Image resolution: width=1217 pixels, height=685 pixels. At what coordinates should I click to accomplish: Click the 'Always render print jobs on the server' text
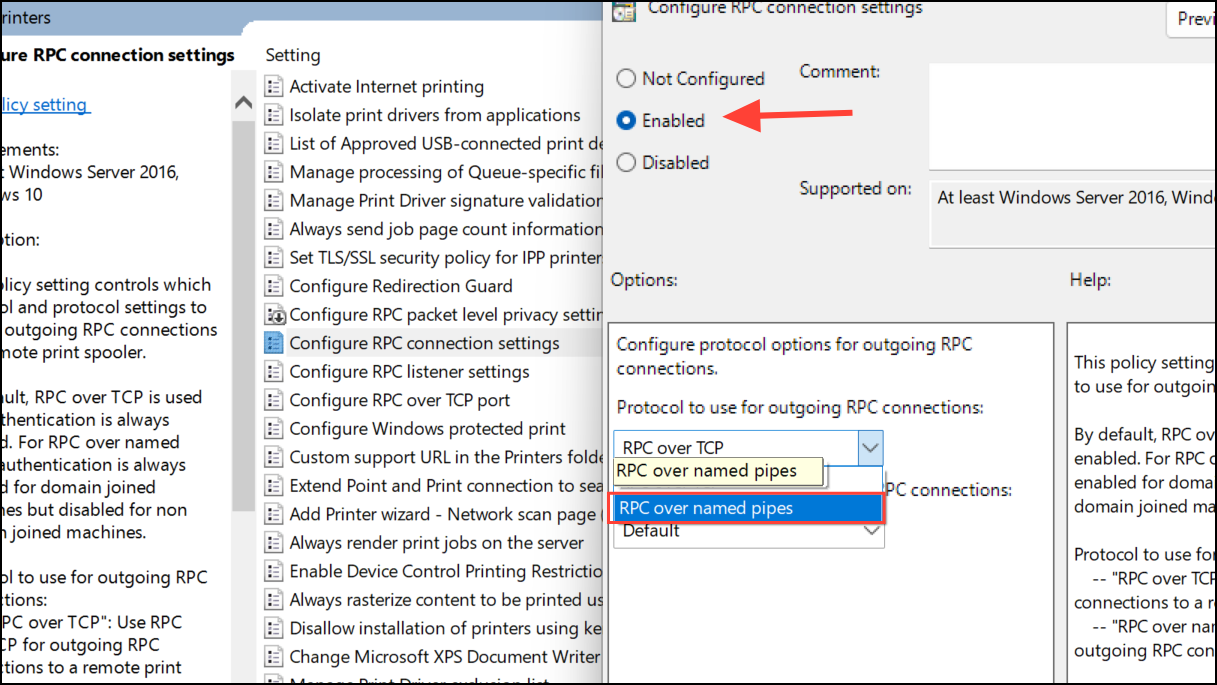tap(437, 543)
